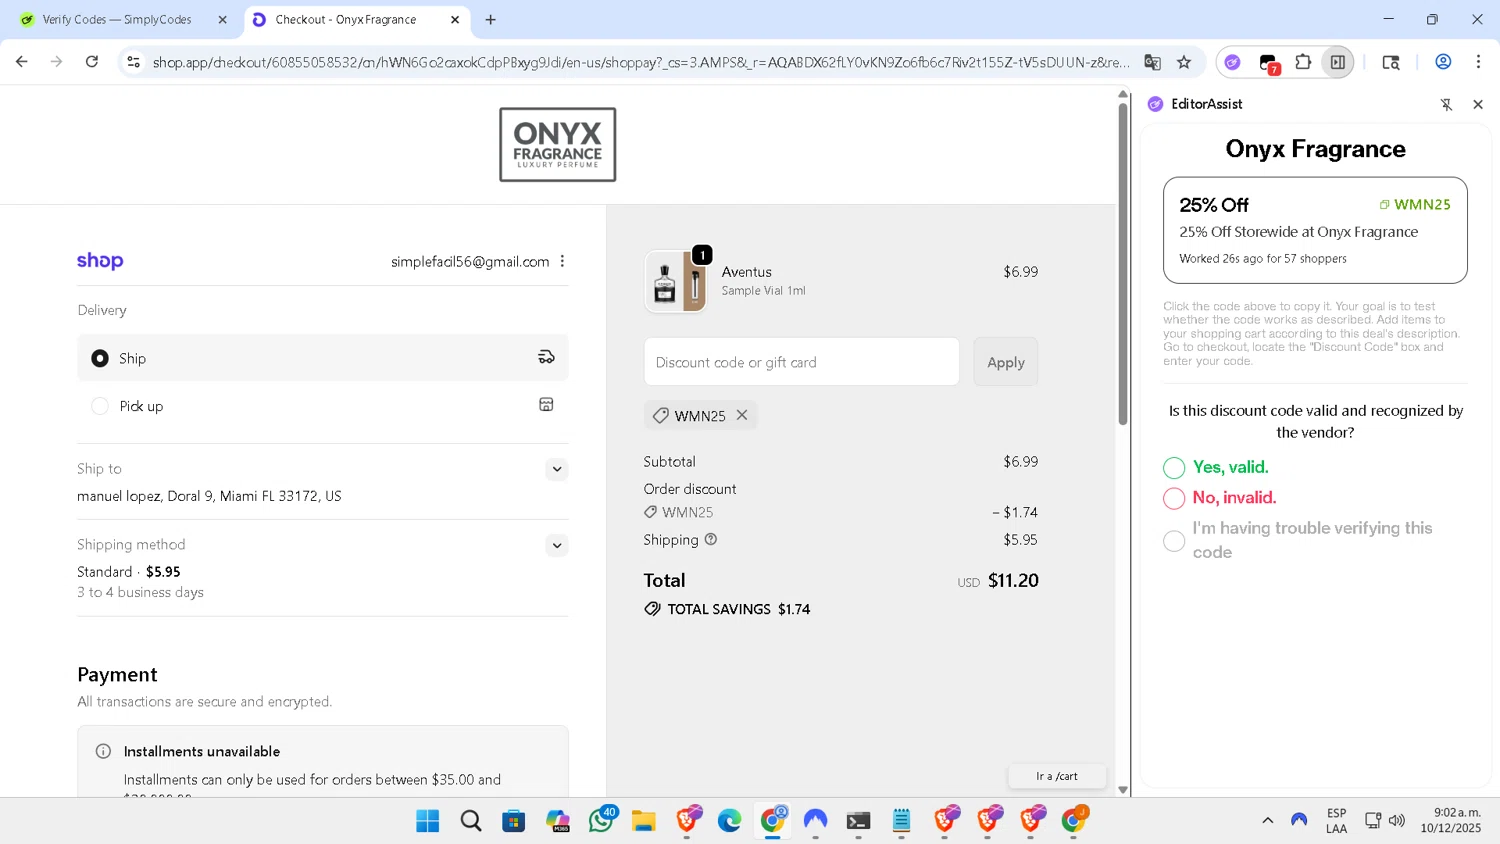This screenshot has height=844, width=1500.
Task: Select "I'm having trouble verifying this code"
Action: coord(1174,541)
